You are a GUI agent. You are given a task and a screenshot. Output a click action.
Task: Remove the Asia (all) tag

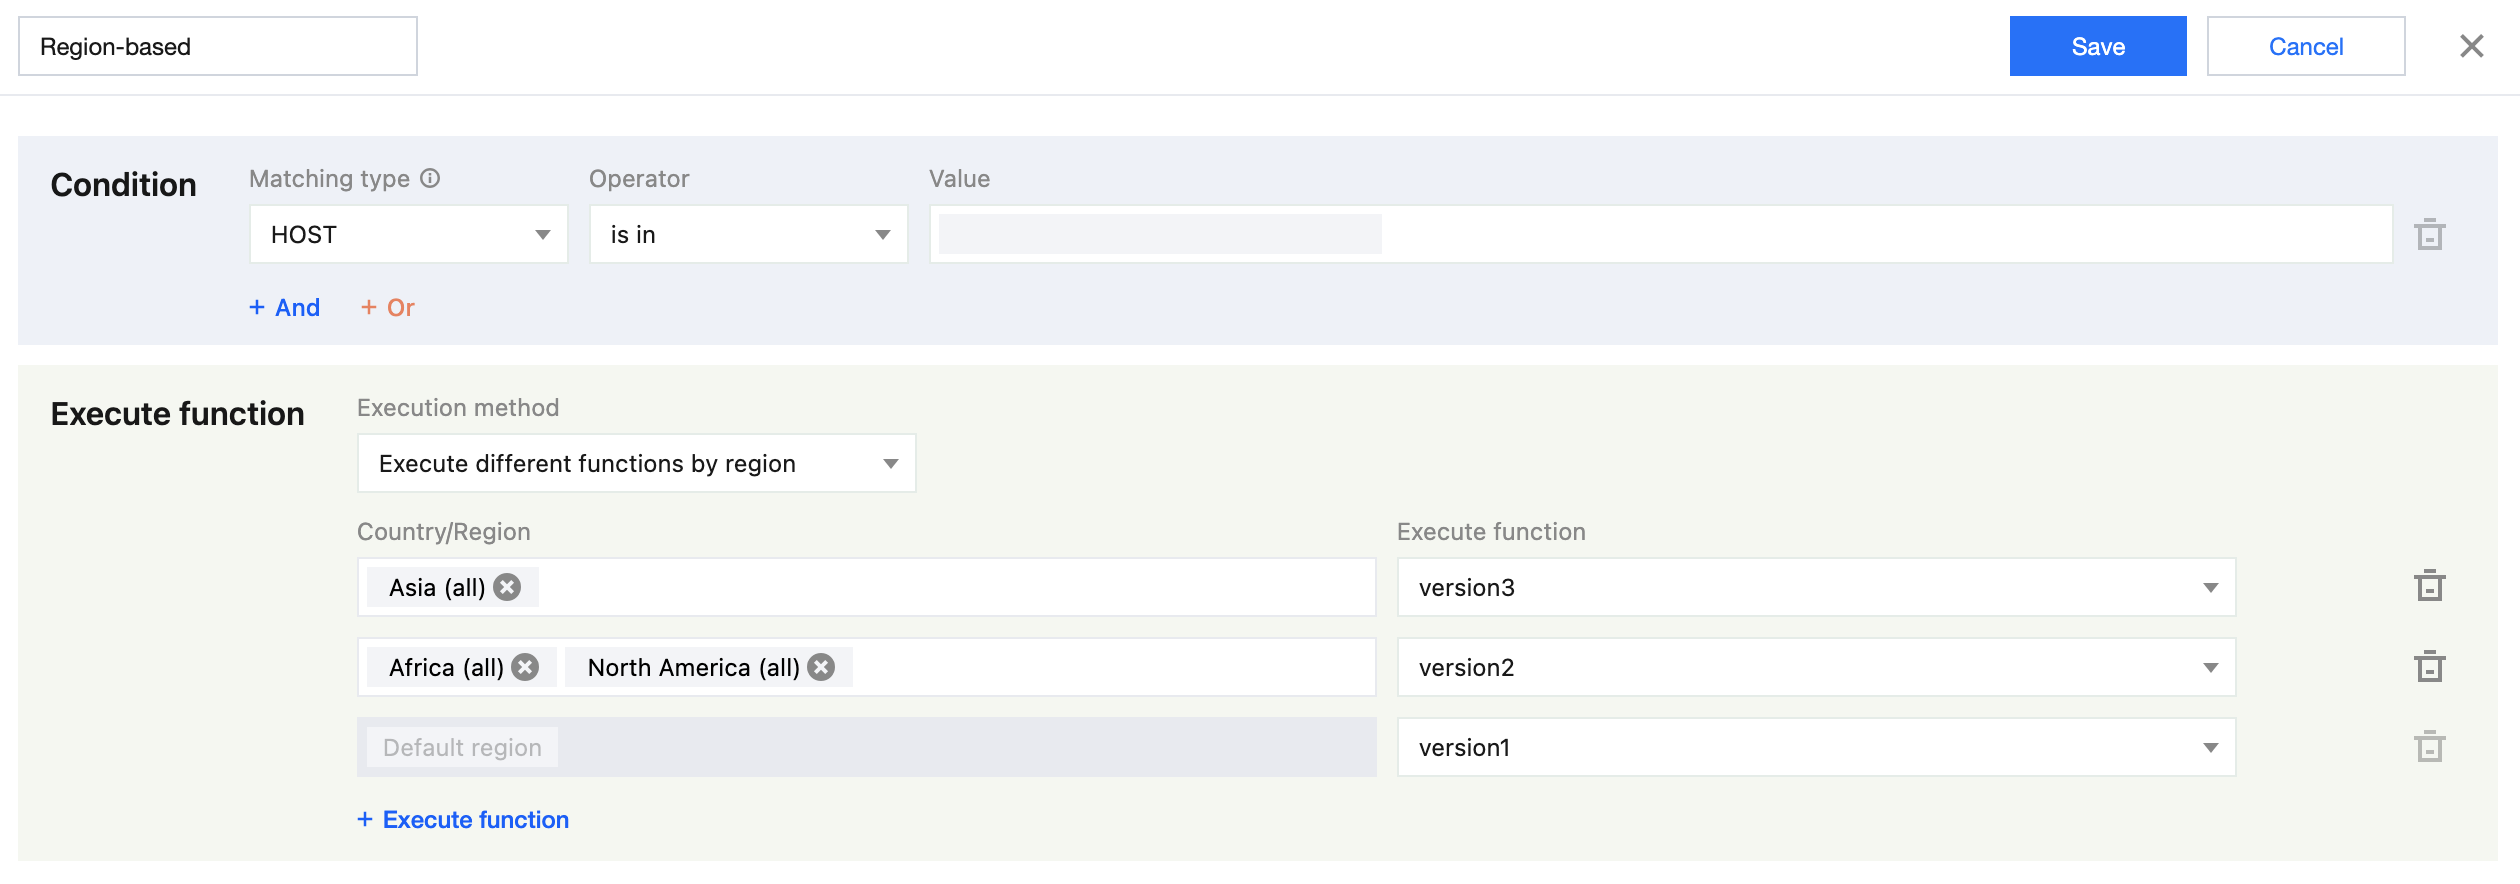(x=507, y=587)
